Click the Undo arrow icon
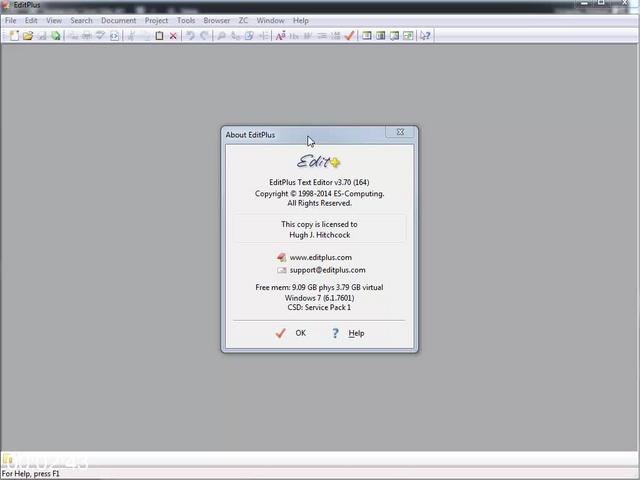Viewport: 640px width, 480px height. (190, 36)
